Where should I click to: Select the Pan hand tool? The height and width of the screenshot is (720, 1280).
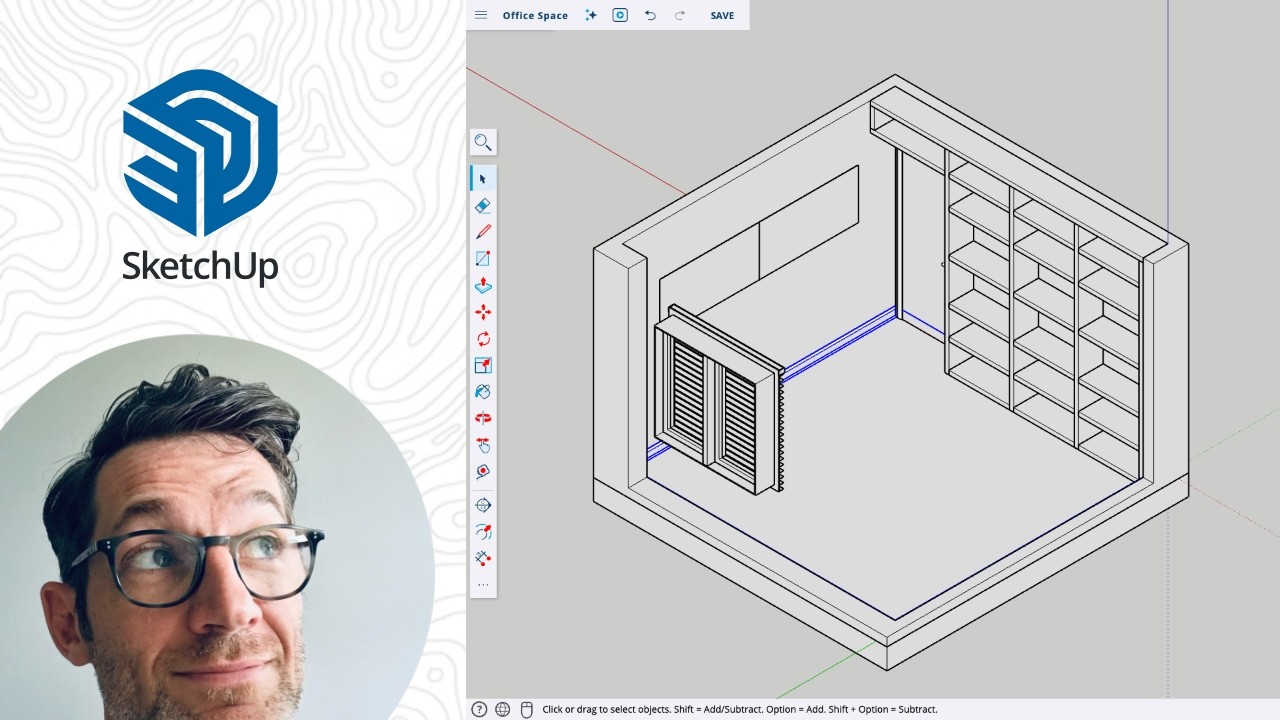[483, 445]
